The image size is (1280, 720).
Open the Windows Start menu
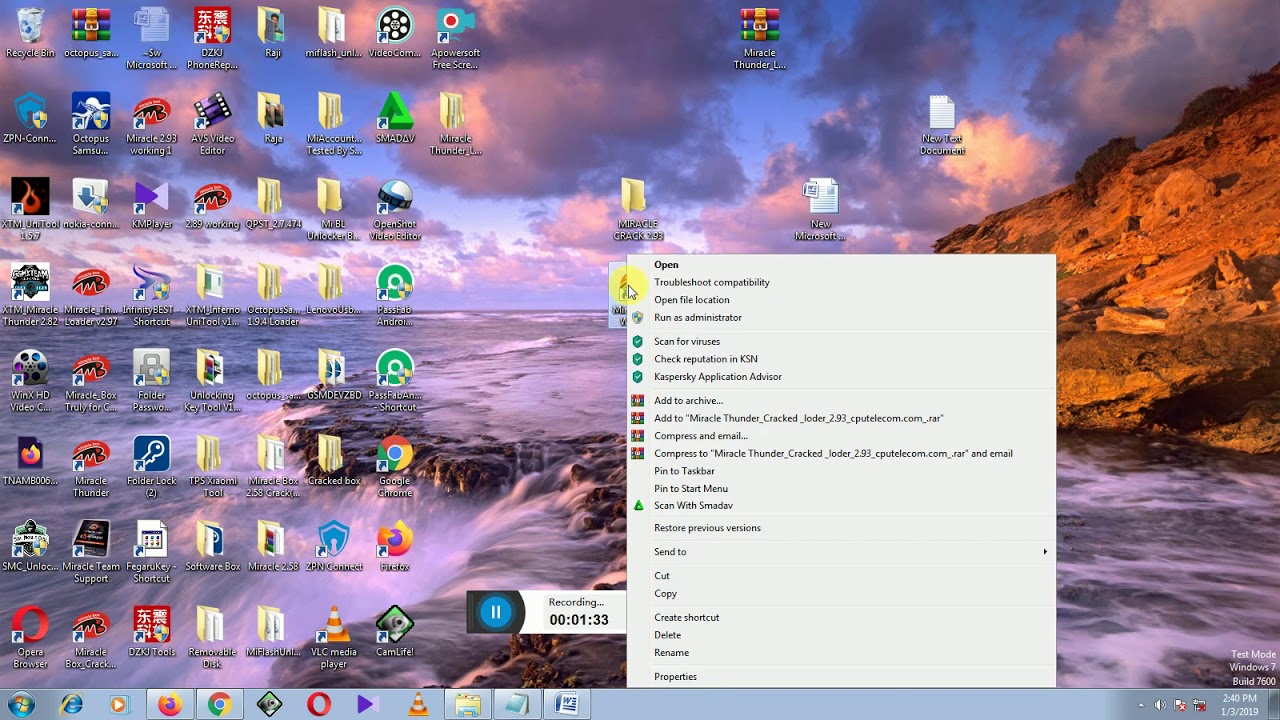20,704
